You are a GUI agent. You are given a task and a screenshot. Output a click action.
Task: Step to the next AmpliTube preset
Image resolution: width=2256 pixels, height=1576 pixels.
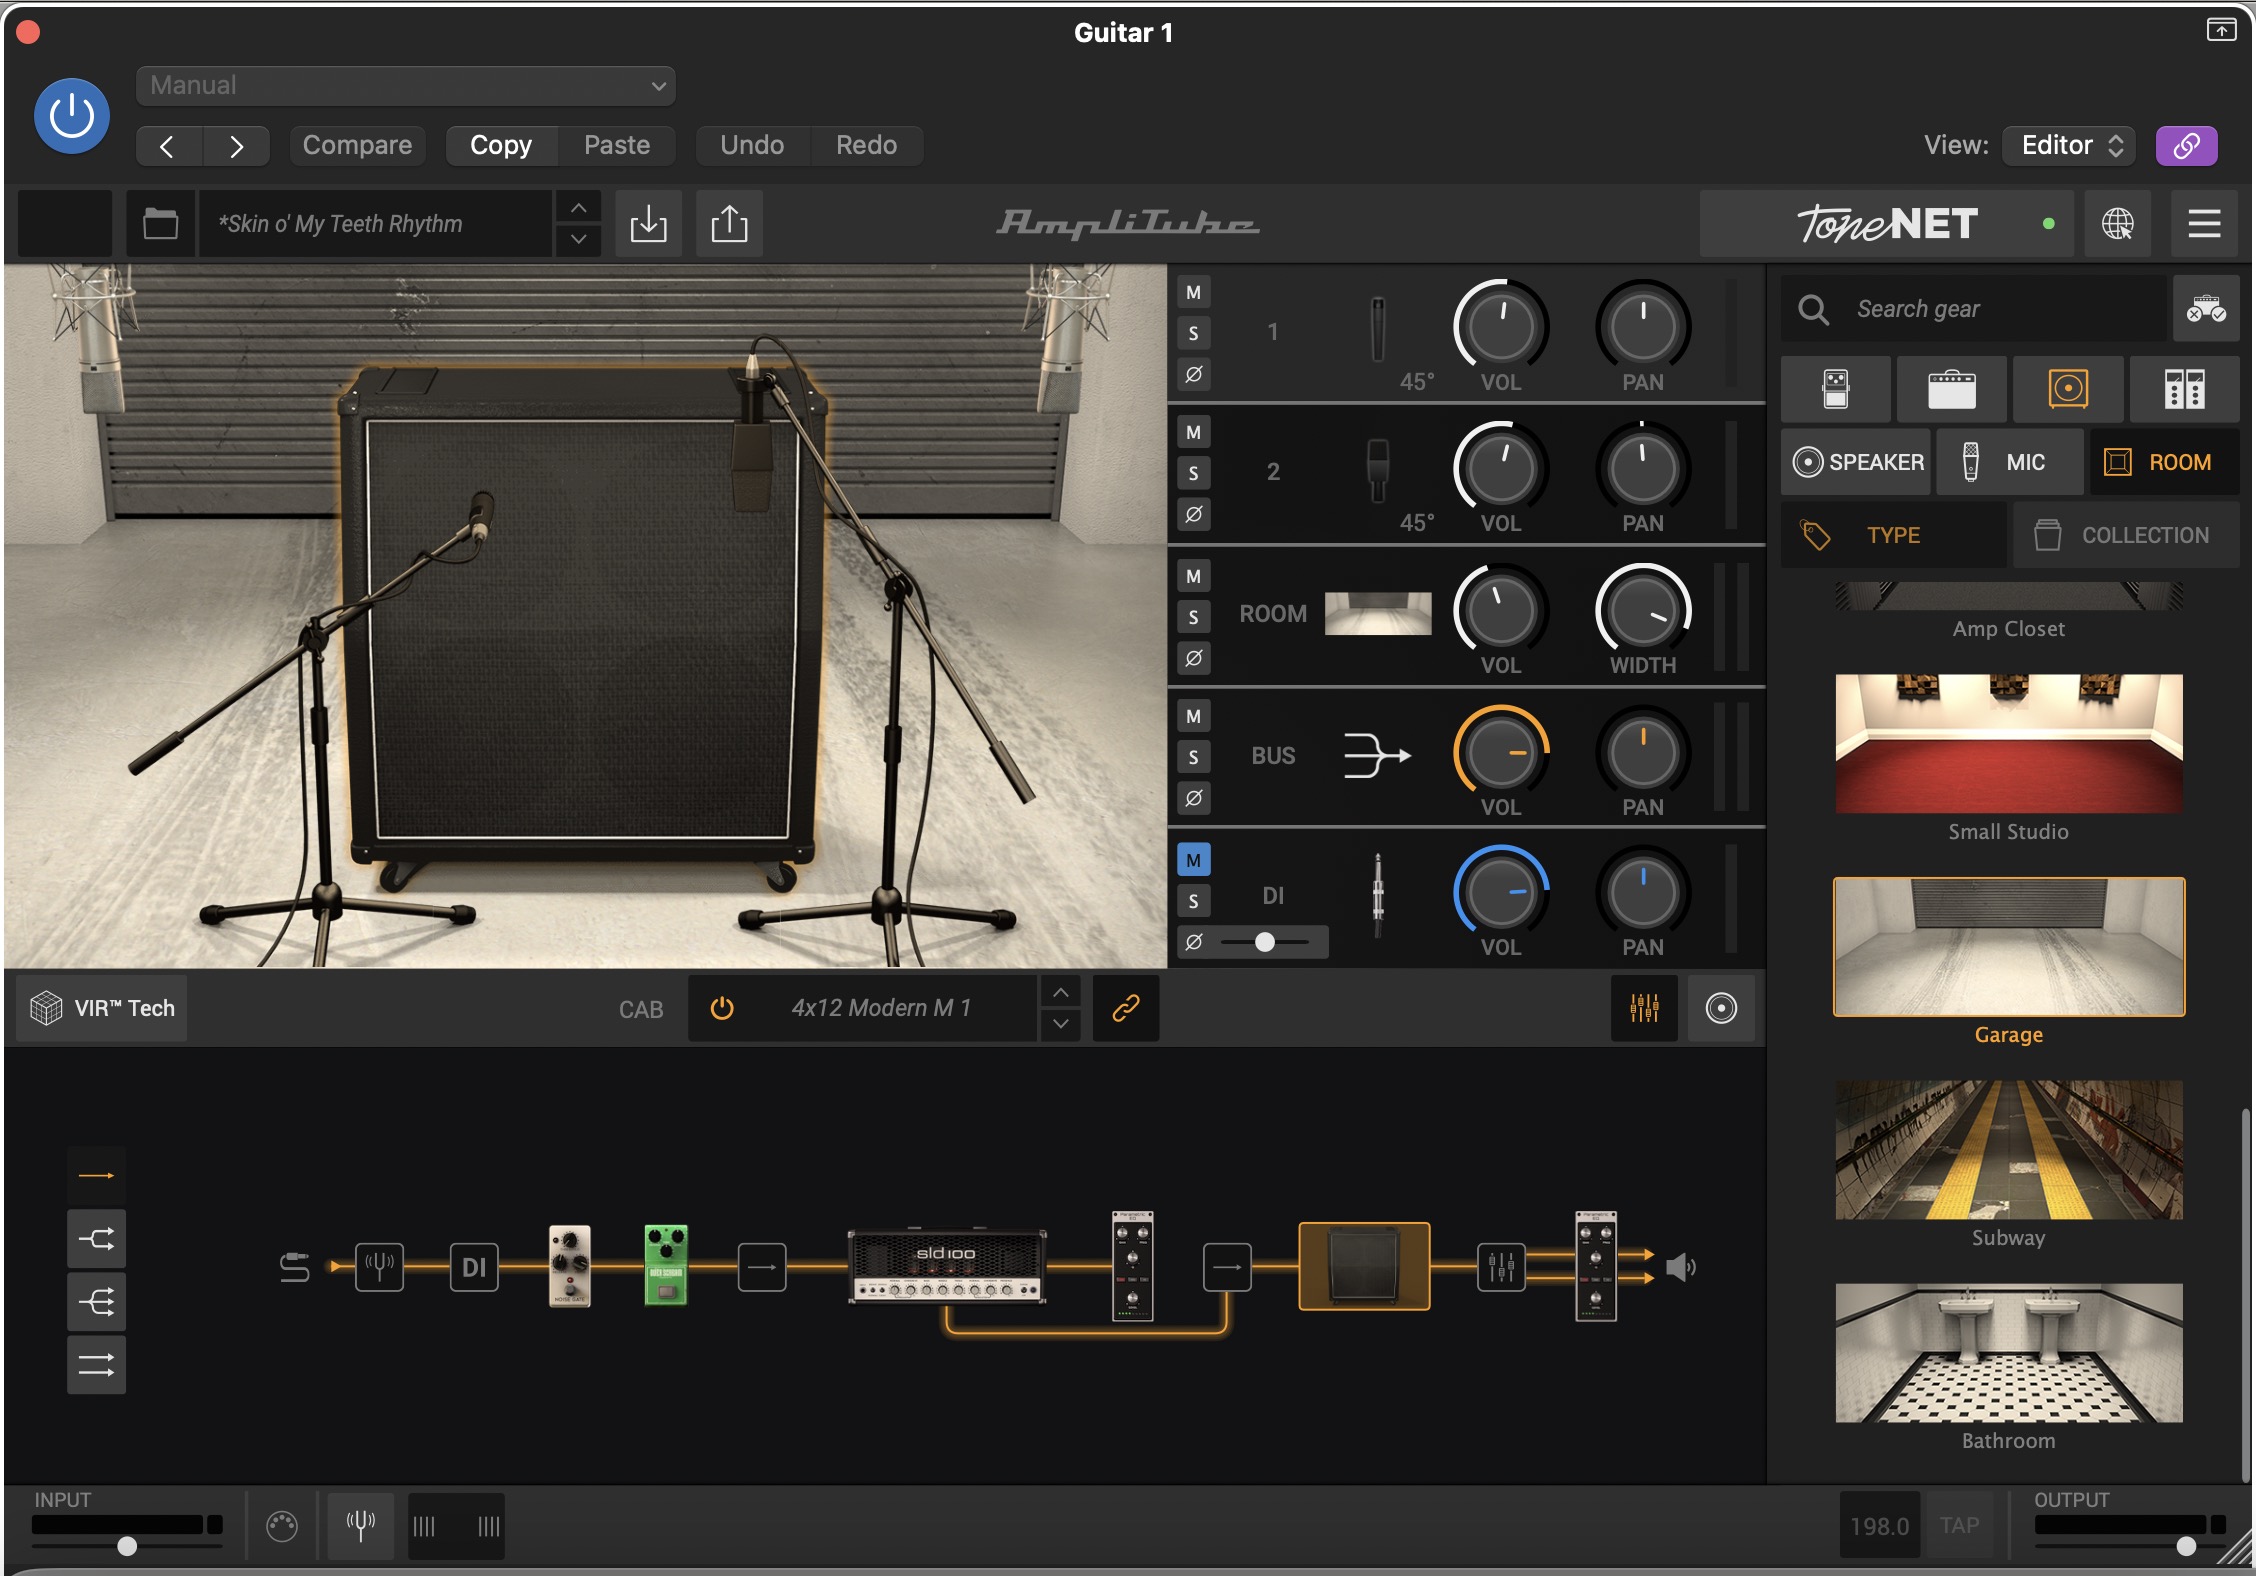[578, 240]
